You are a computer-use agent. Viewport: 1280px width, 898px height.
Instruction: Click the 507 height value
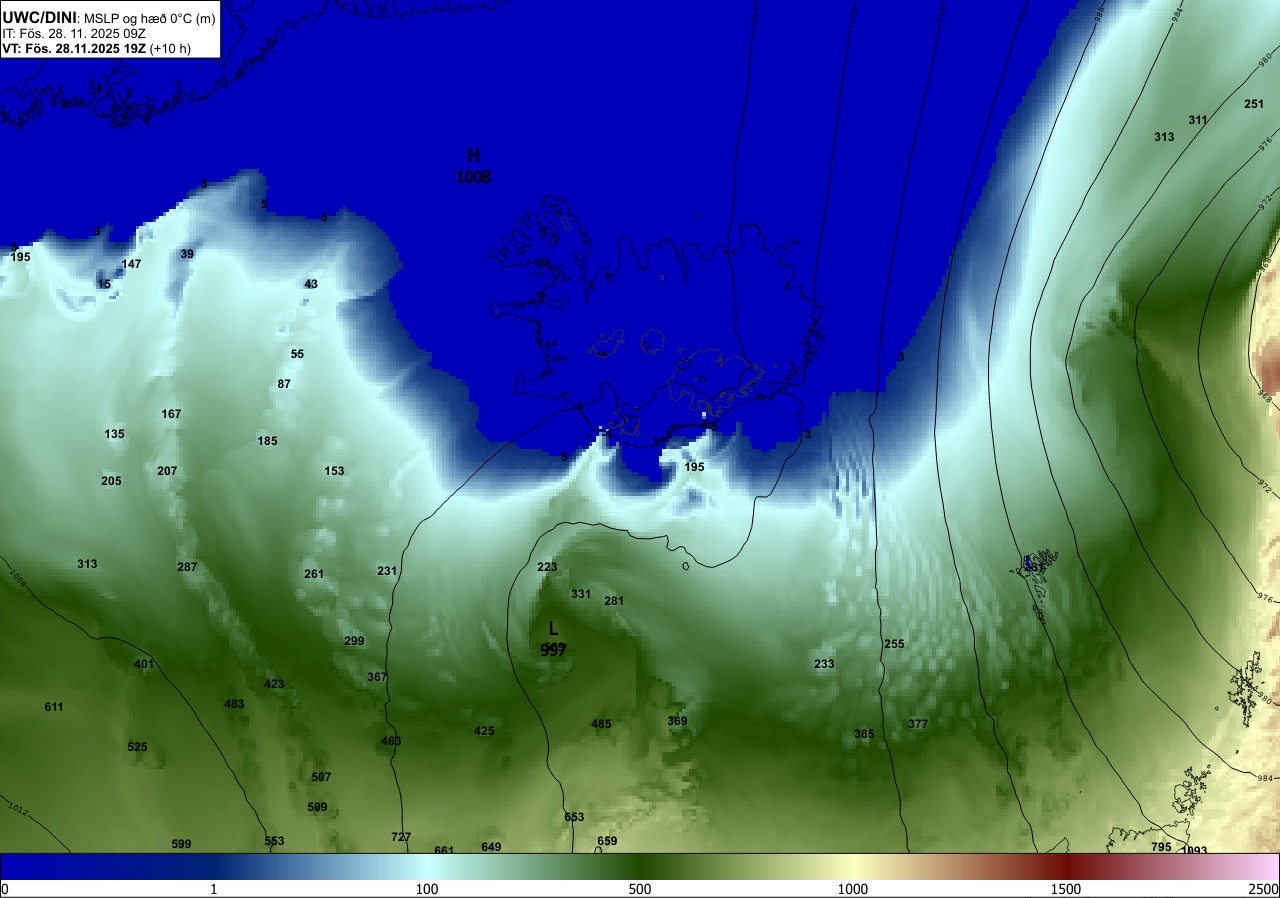321,777
